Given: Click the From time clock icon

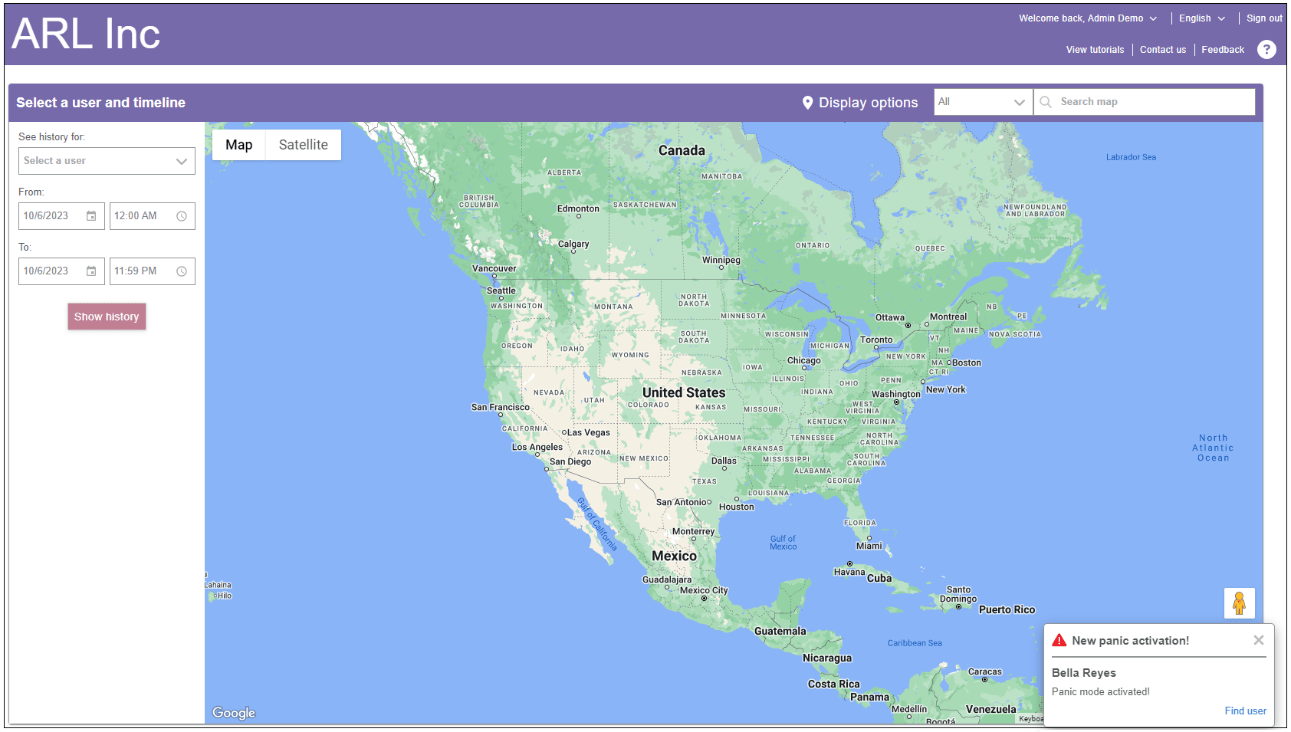Looking at the screenshot, I should (x=181, y=216).
